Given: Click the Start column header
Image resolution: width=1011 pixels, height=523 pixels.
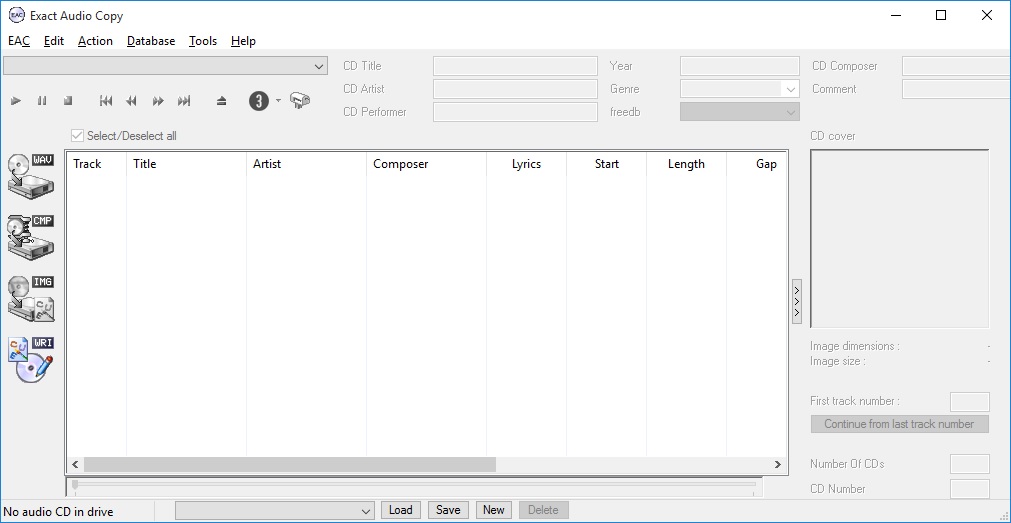Looking at the screenshot, I should tap(606, 164).
